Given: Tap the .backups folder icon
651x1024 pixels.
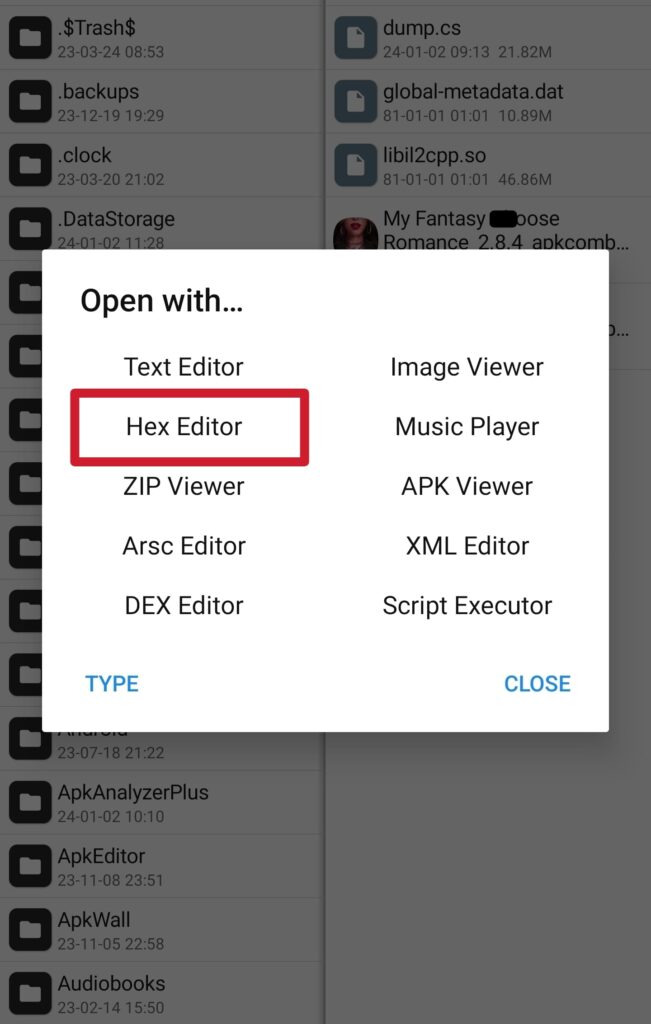Looking at the screenshot, I should (x=30, y=101).
